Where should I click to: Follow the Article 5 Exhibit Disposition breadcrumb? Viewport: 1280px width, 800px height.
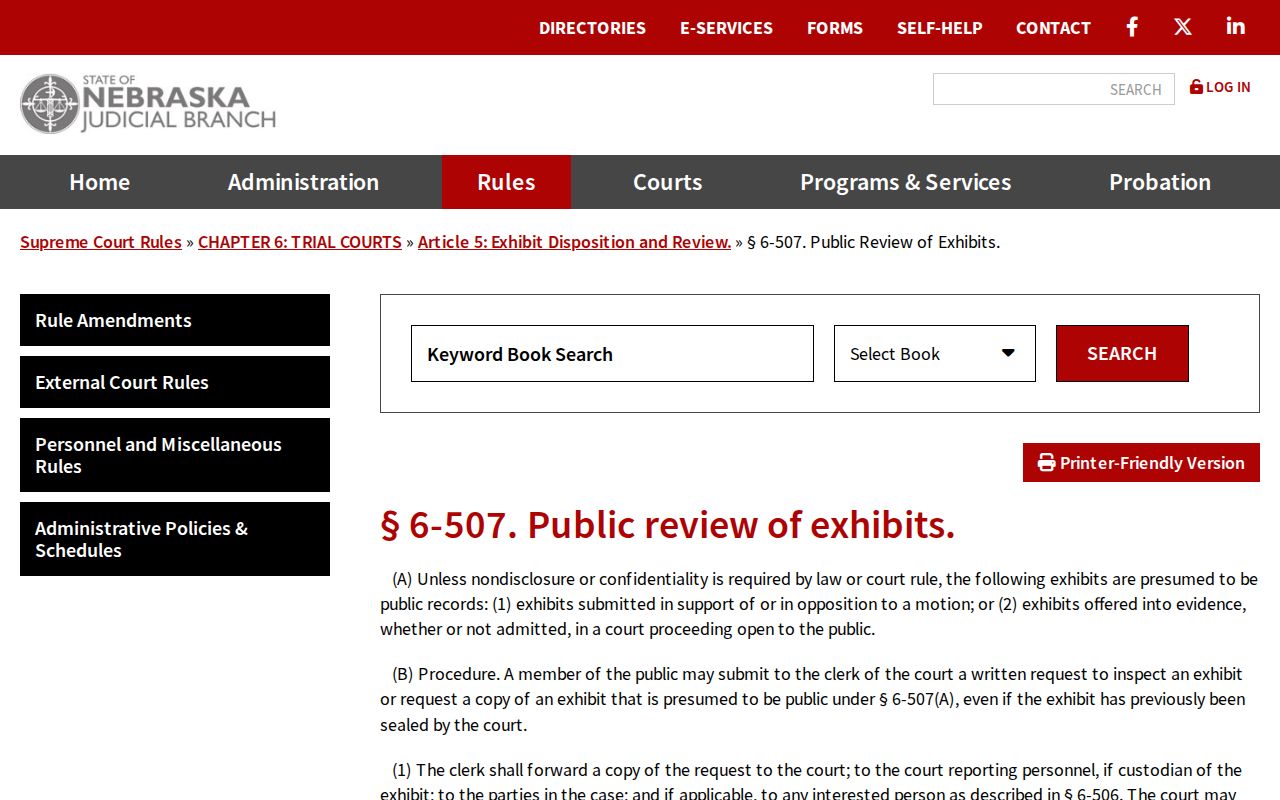pos(575,242)
